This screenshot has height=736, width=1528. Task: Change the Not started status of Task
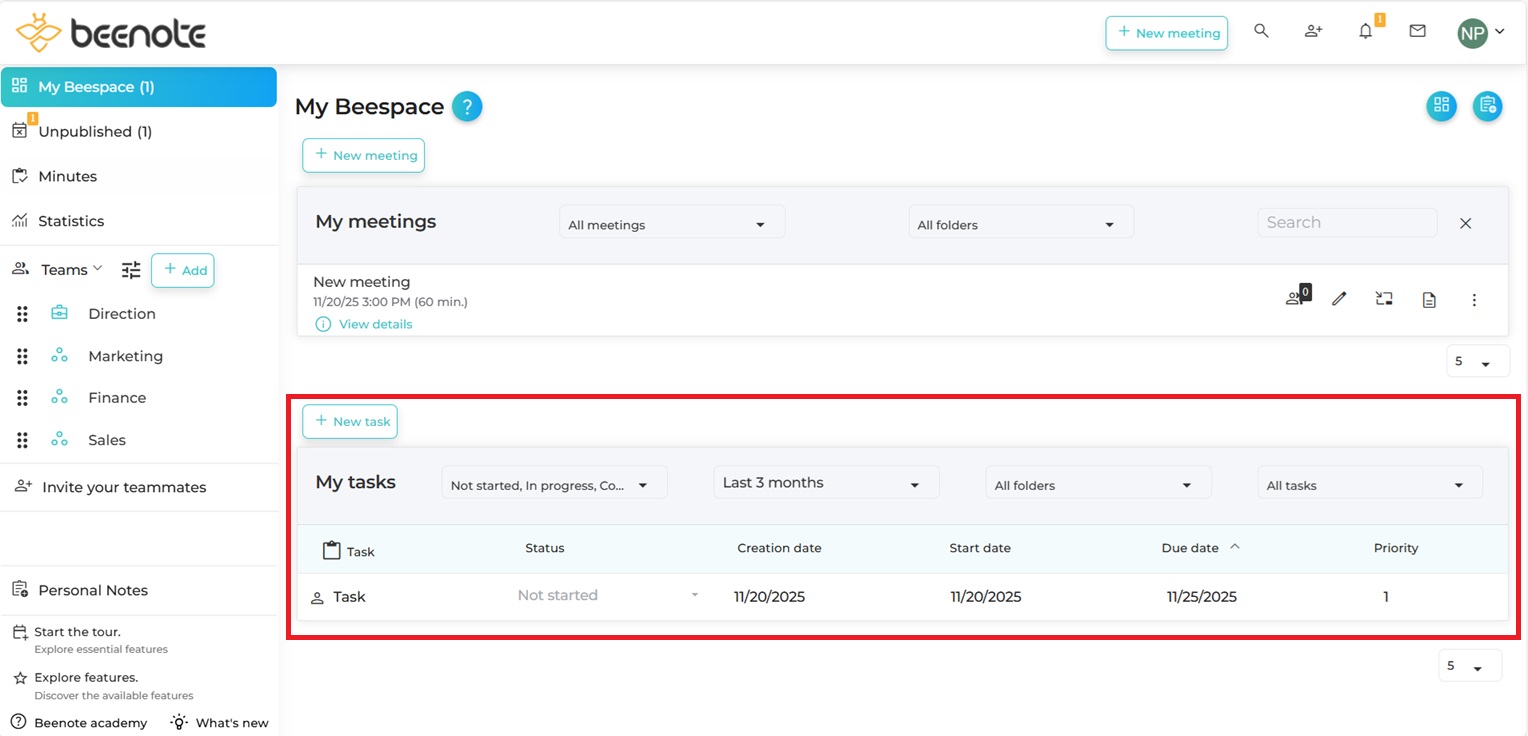[607, 596]
